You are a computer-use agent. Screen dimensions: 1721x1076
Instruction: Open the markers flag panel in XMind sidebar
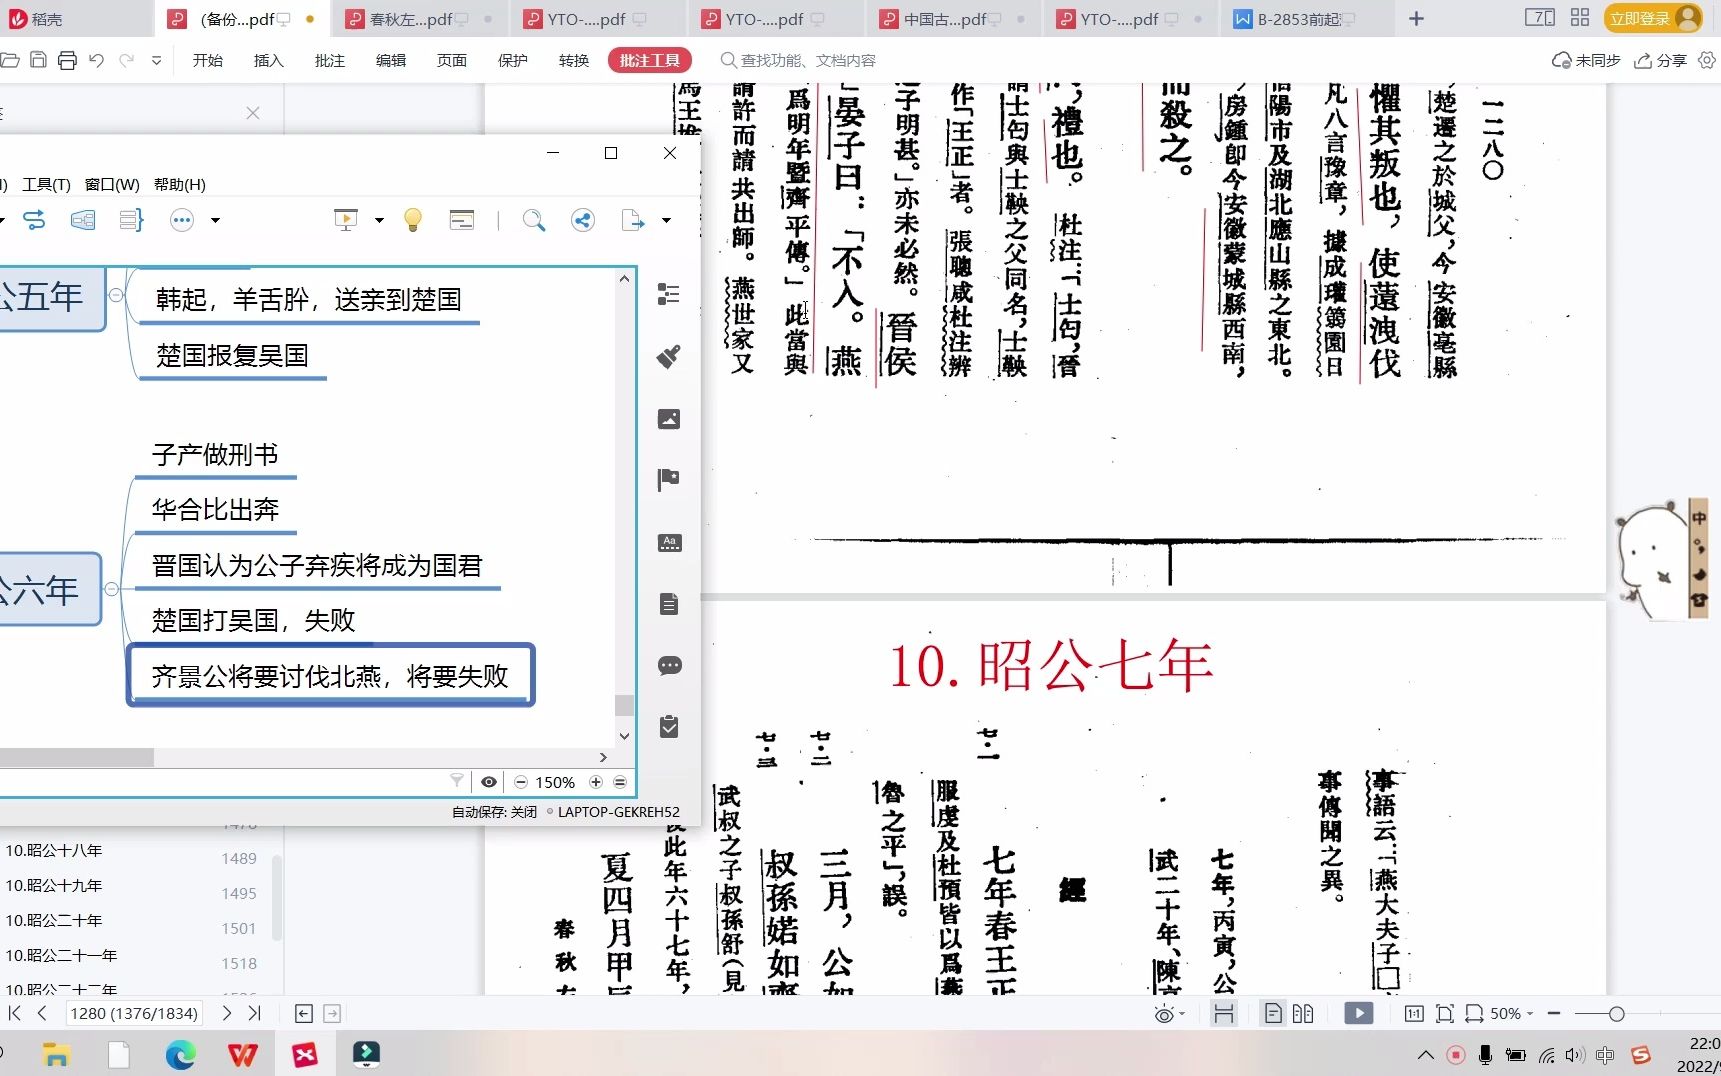(x=669, y=480)
